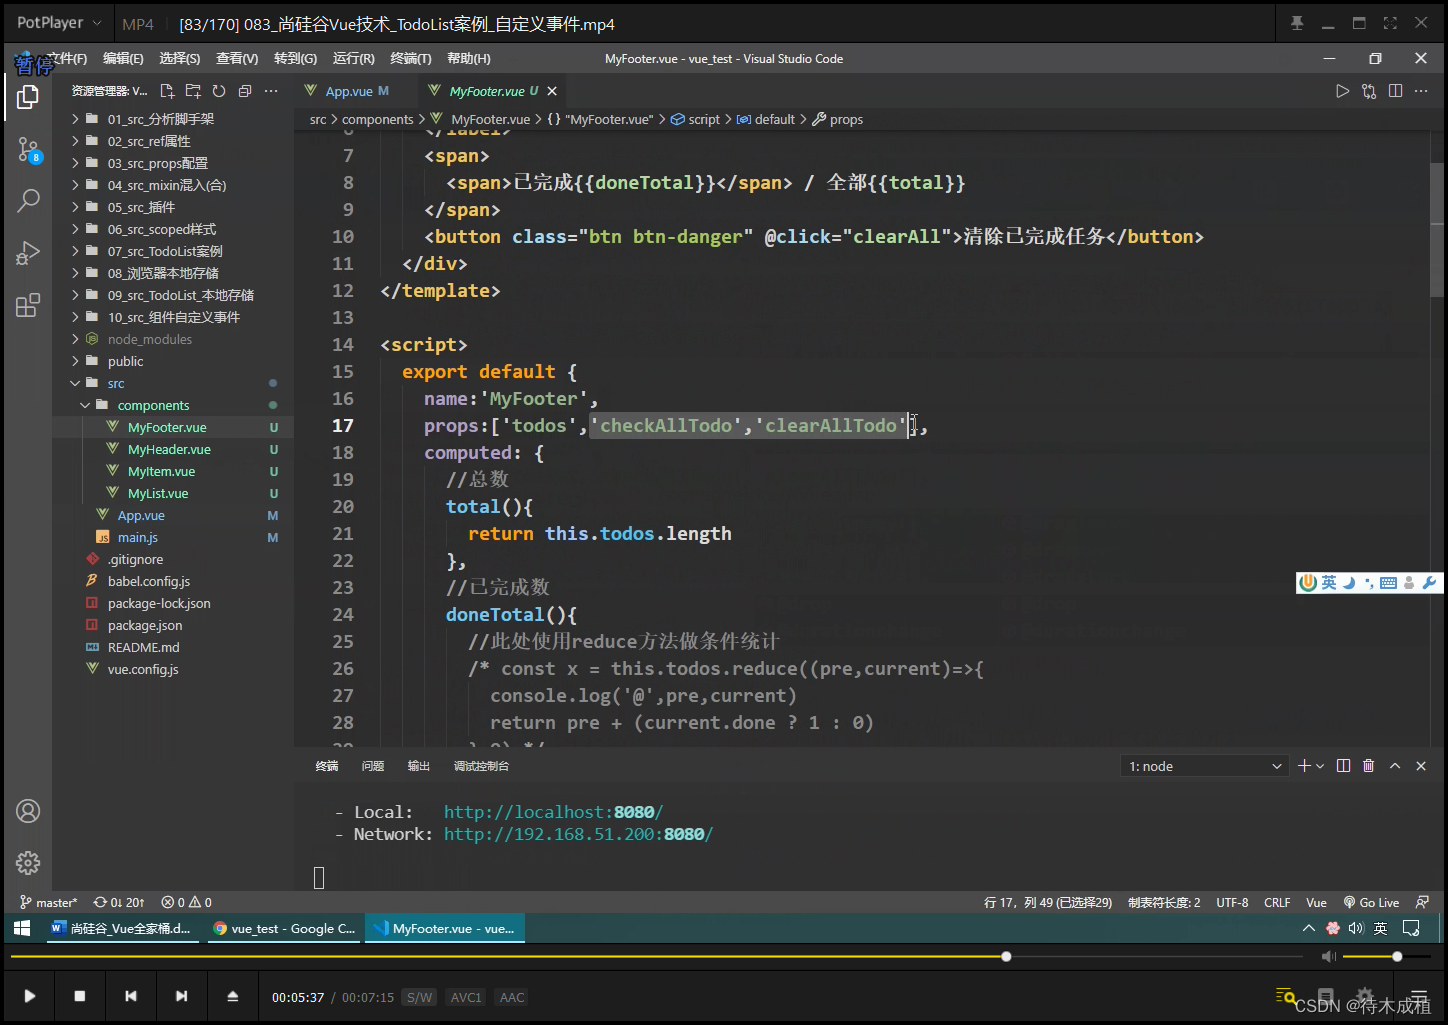Open the localhost:8080 link in terminal

pos(553,812)
